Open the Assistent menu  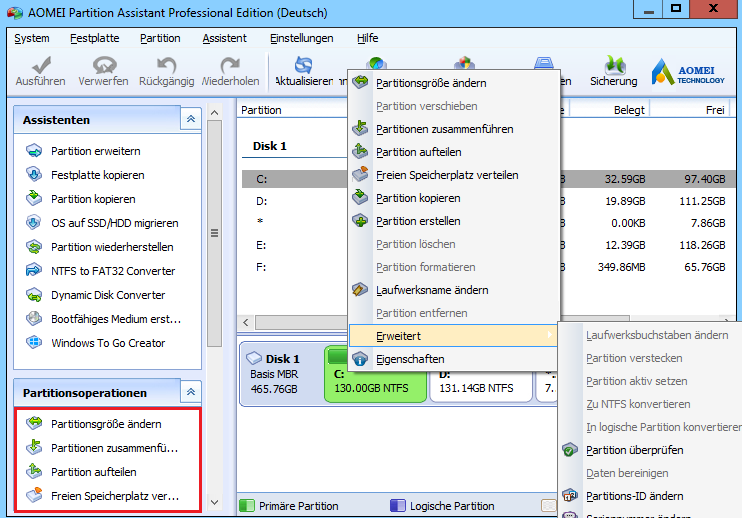[x=224, y=38]
